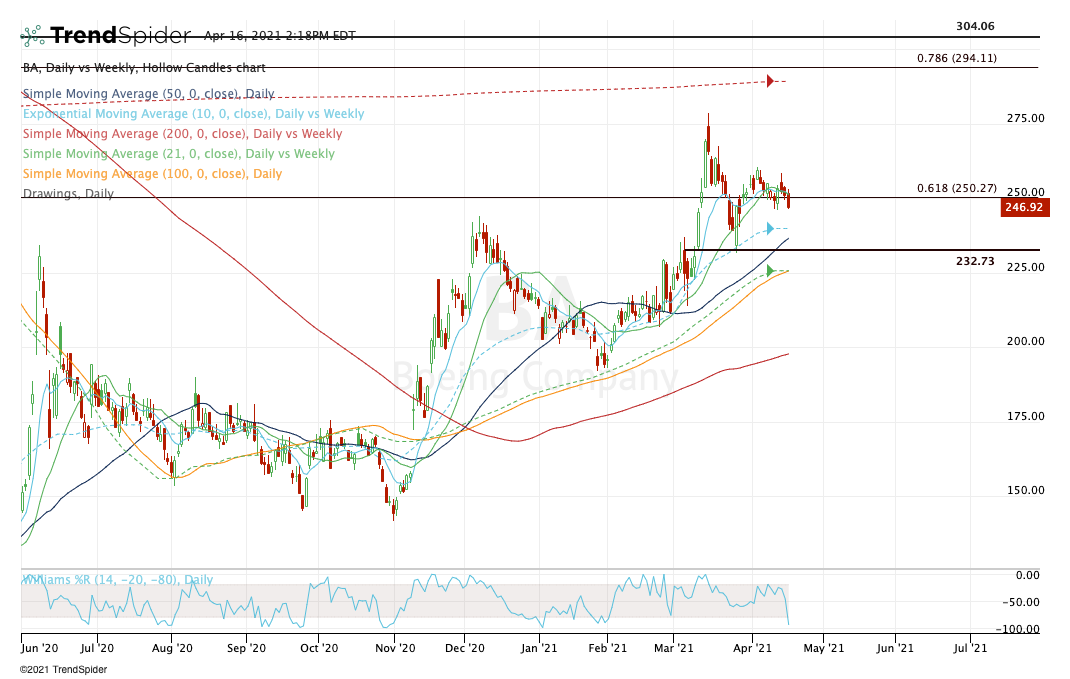
Task: Click the Nov '20 date axis label
Action: (x=394, y=648)
